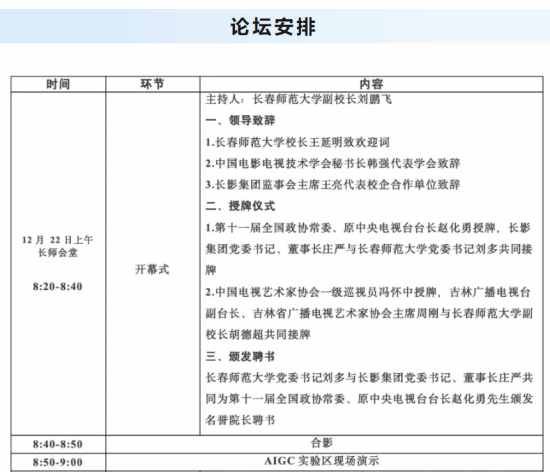This screenshot has height=472, width=550.
Task: Select the time cell 8:50-9:00
Action: point(58,462)
